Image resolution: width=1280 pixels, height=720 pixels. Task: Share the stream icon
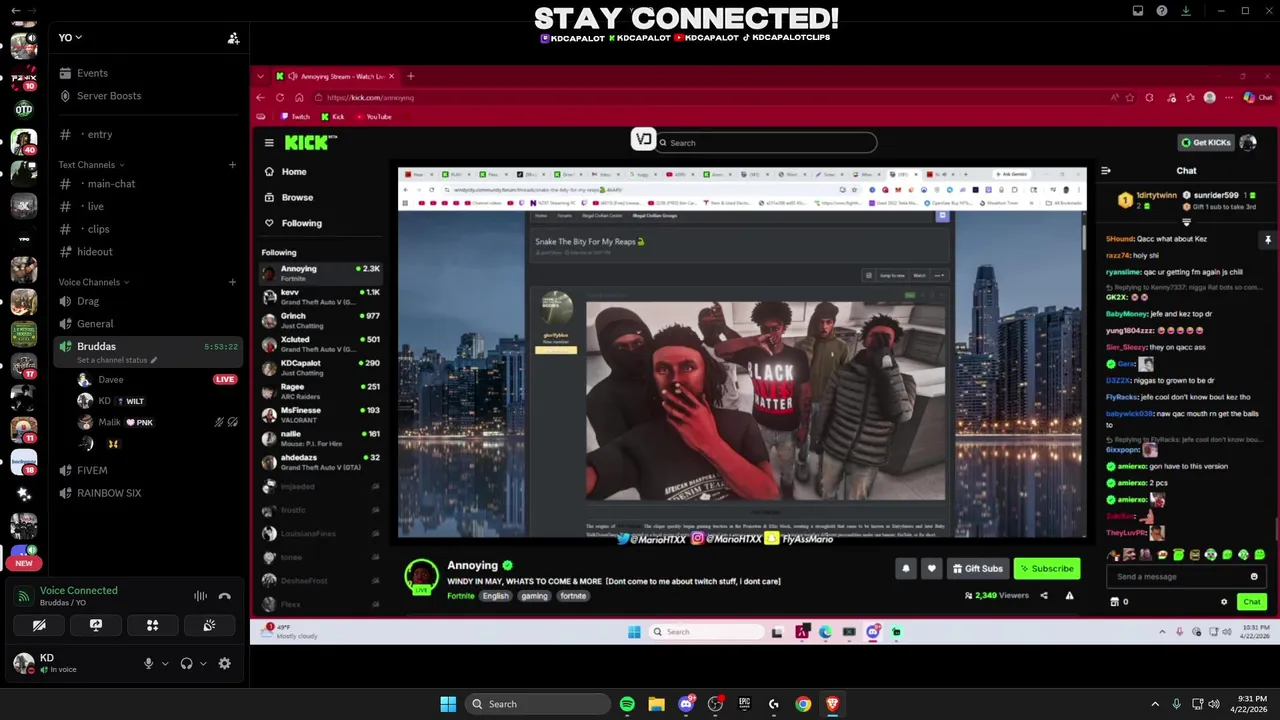[1044, 596]
